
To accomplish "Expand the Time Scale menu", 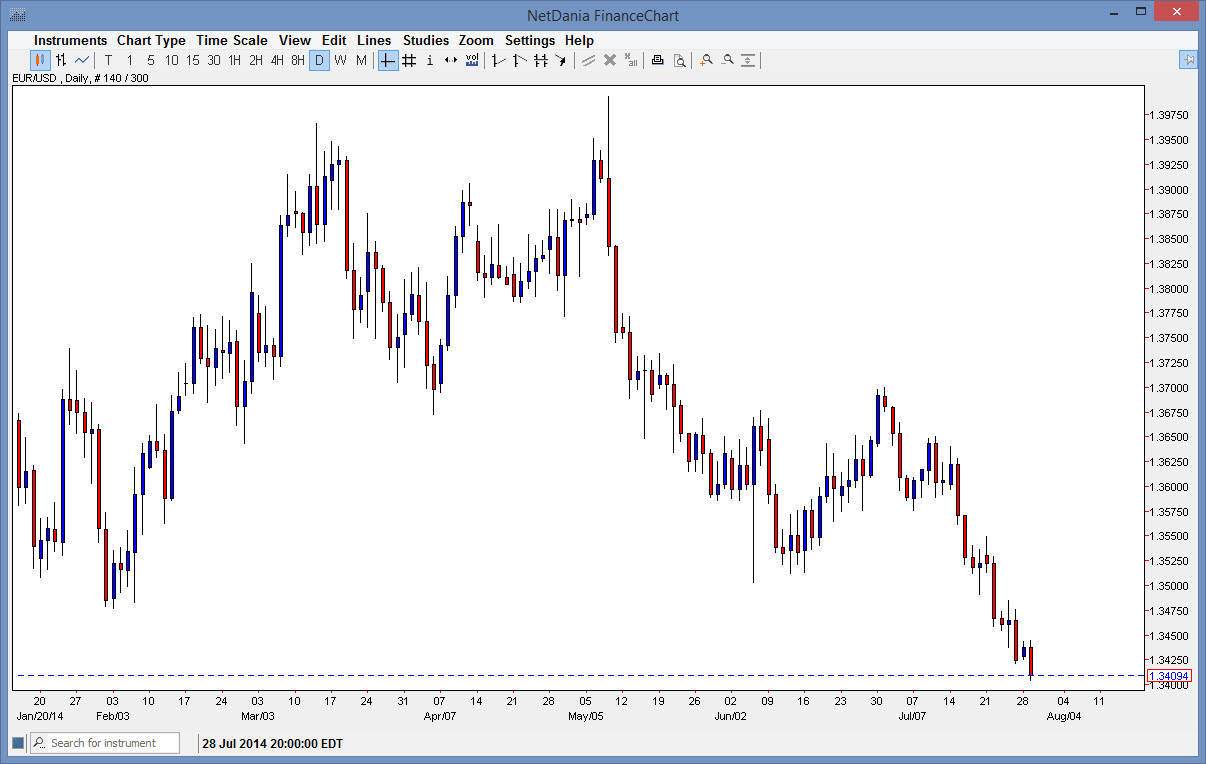I will point(232,40).
